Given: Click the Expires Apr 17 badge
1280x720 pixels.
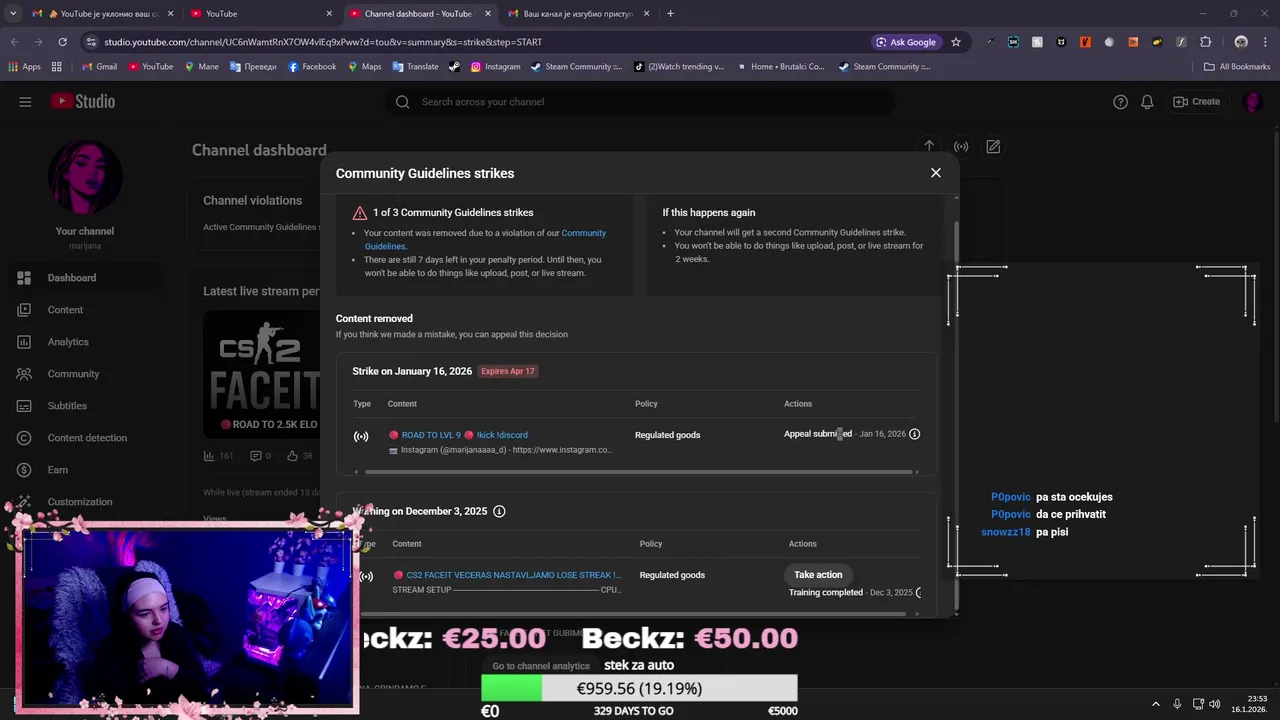Looking at the screenshot, I should (x=508, y=371).
